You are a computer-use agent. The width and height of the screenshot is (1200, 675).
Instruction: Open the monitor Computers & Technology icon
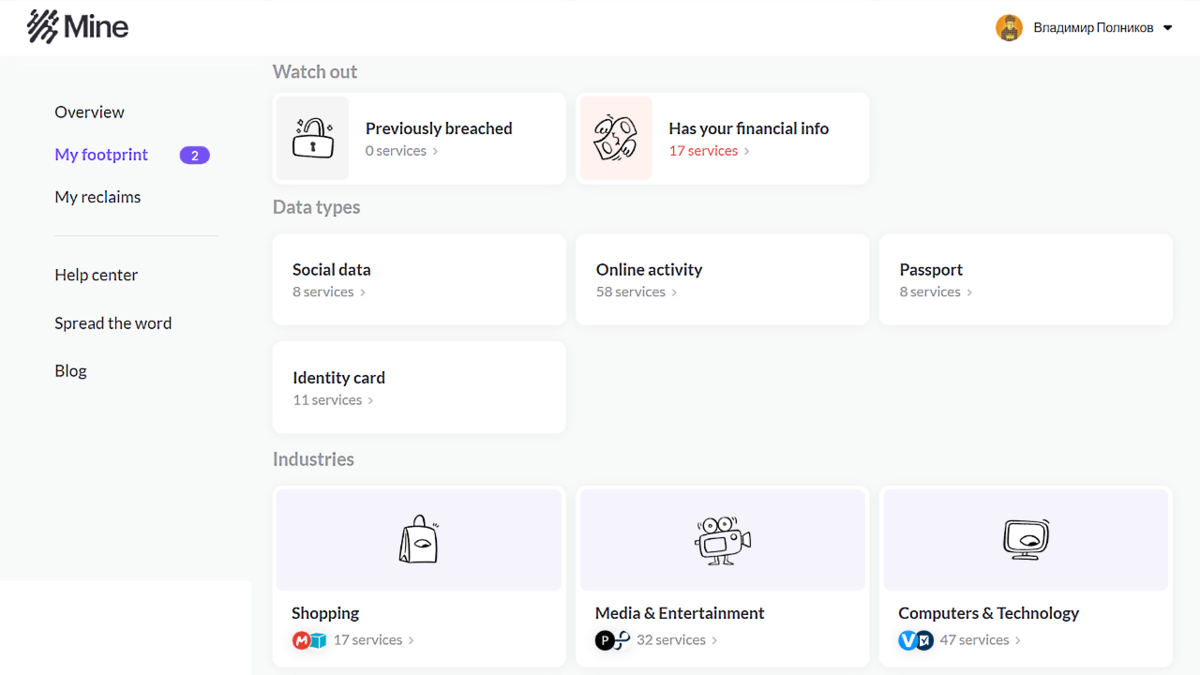coord(1026,540)
